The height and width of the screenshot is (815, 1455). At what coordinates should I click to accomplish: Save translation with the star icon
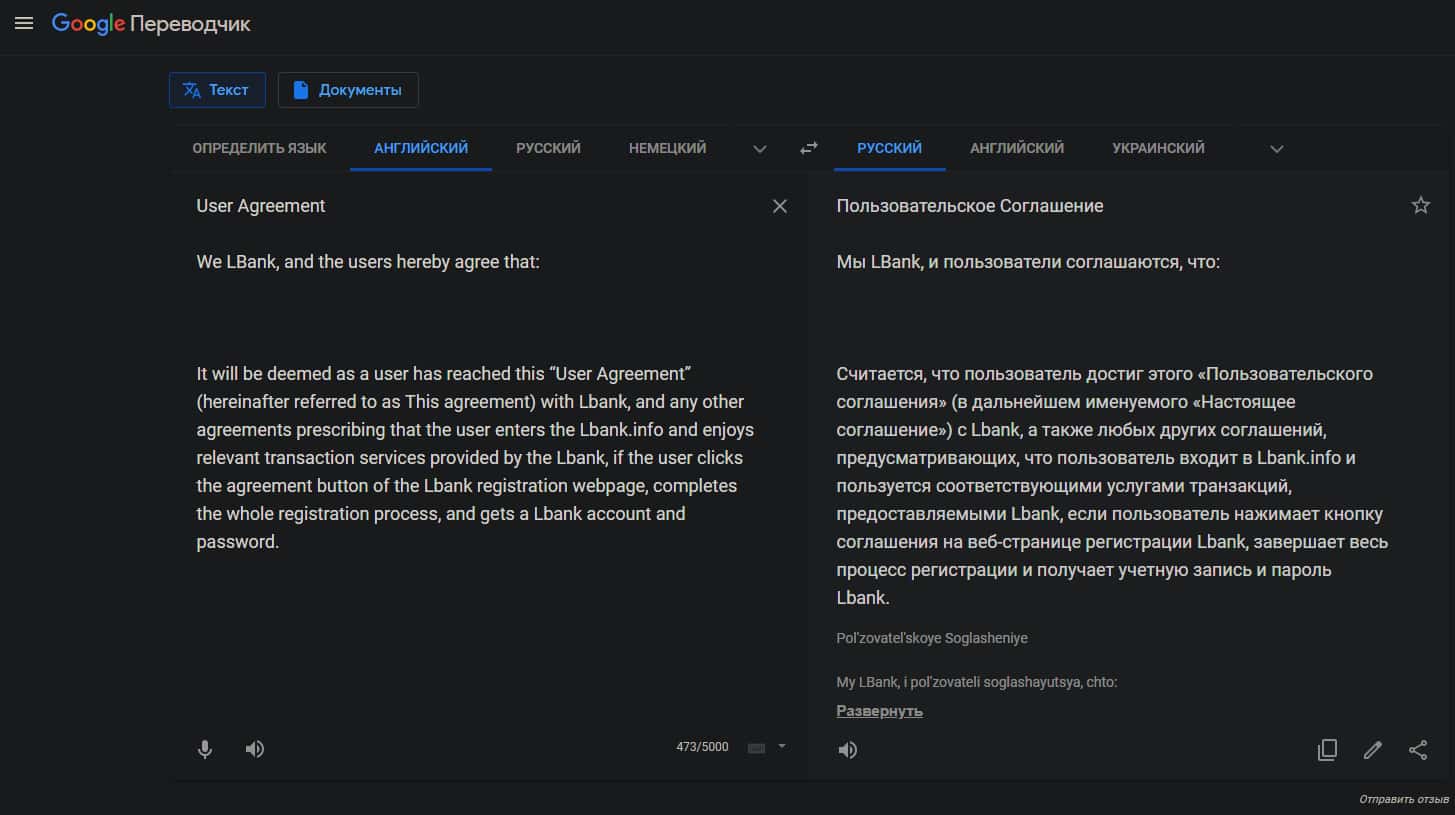click(1420, 206)
